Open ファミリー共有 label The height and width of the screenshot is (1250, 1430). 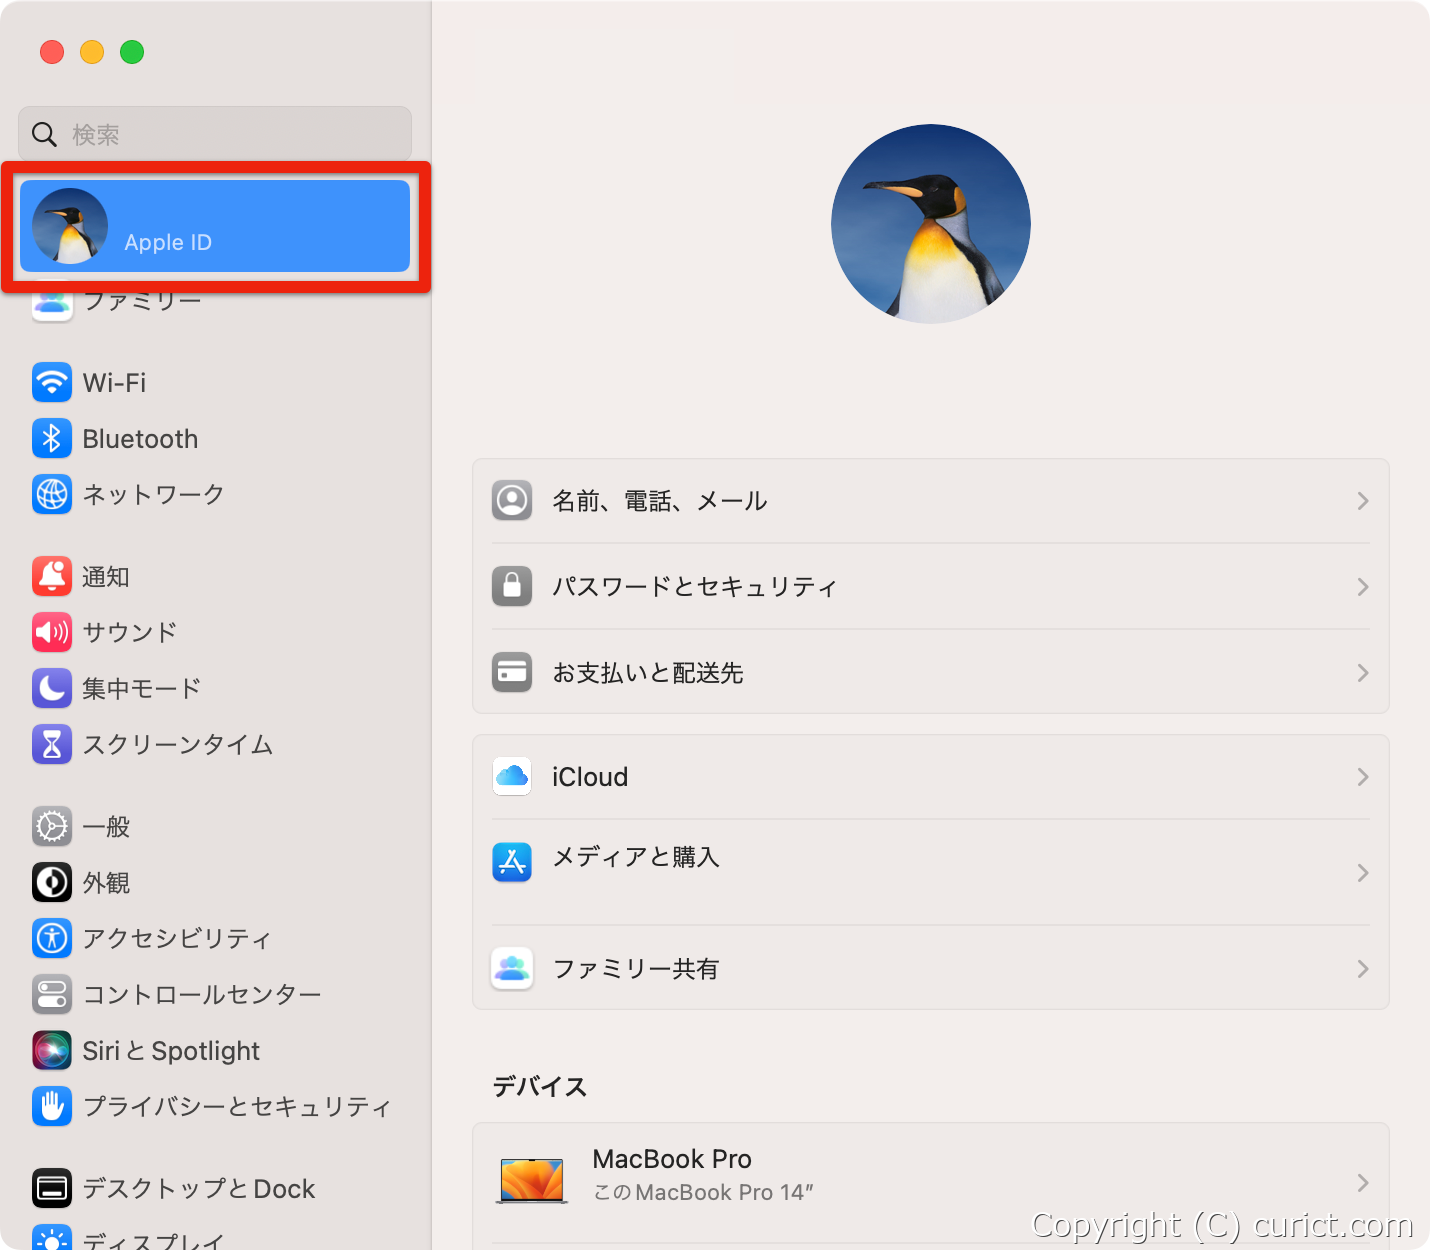click(x=636, y=969)
